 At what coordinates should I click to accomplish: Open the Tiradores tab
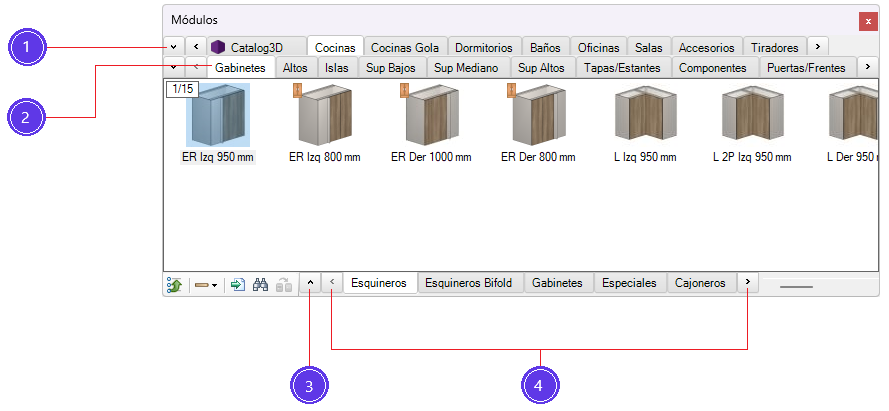pyautogui.click(x=774, y=48)
